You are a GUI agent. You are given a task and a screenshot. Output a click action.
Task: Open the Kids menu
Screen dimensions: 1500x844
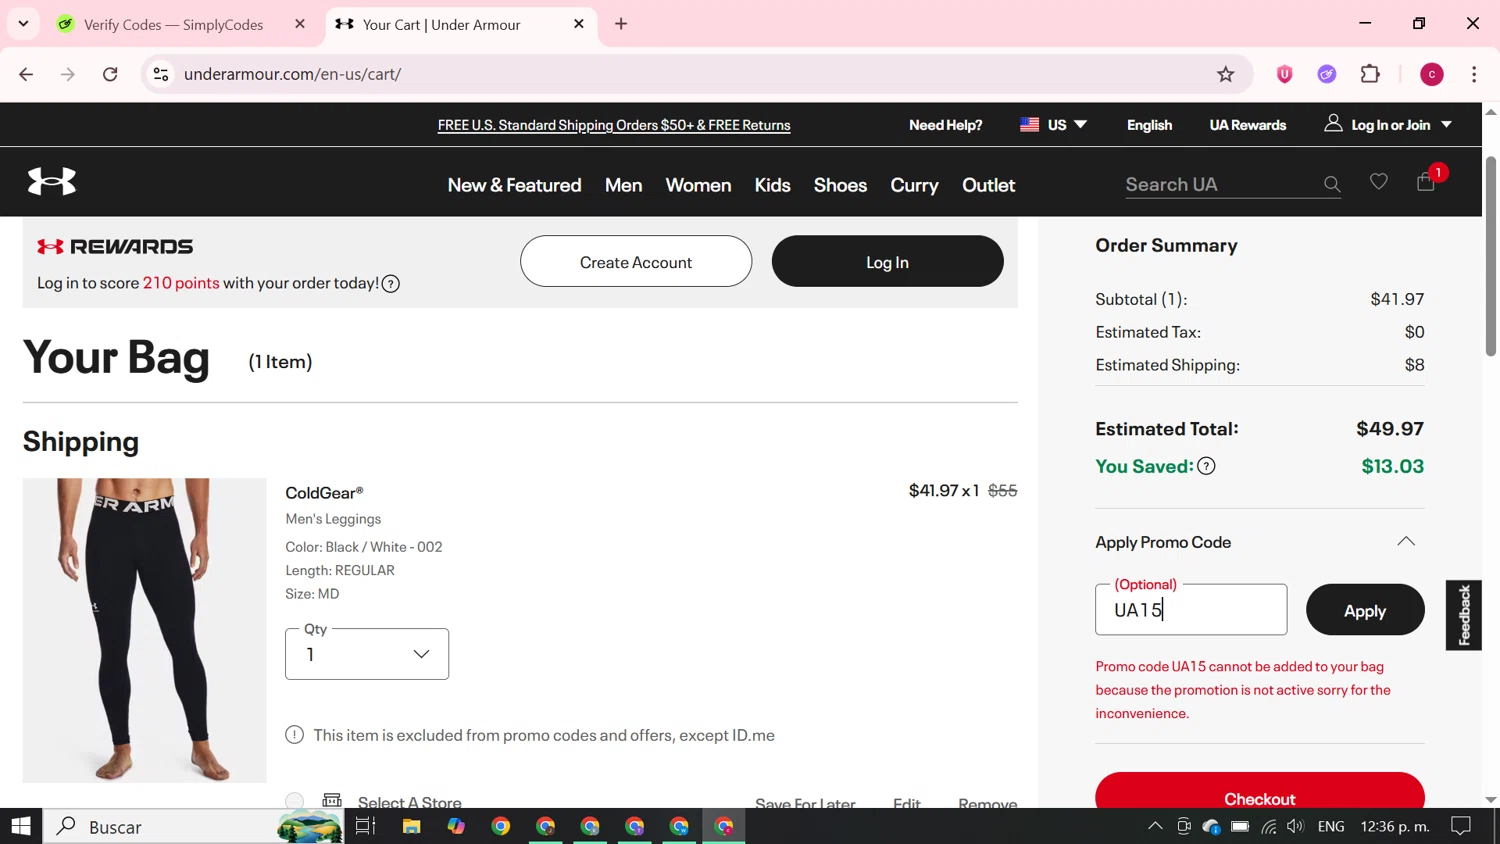point(772,185)
